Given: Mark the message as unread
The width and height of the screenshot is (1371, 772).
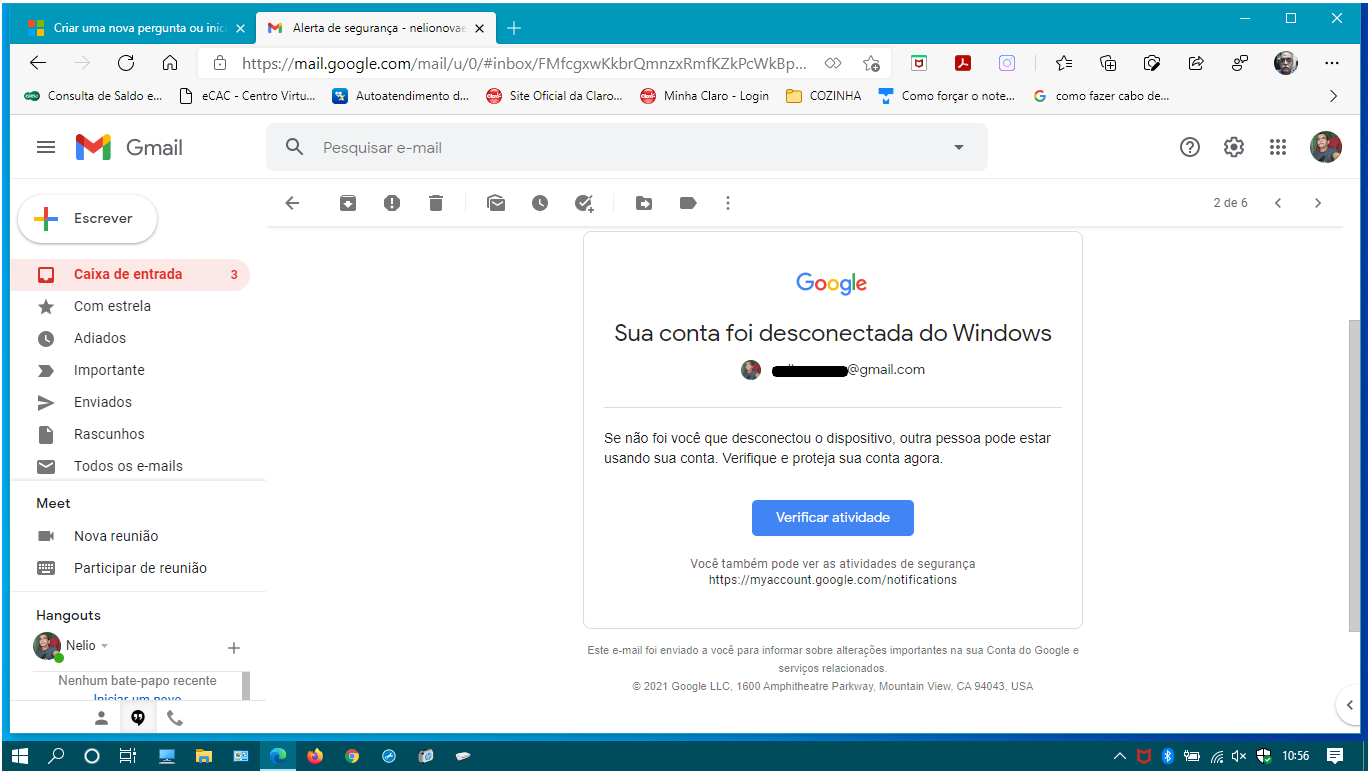Looking at the screenshot, I should pos(496,203).
